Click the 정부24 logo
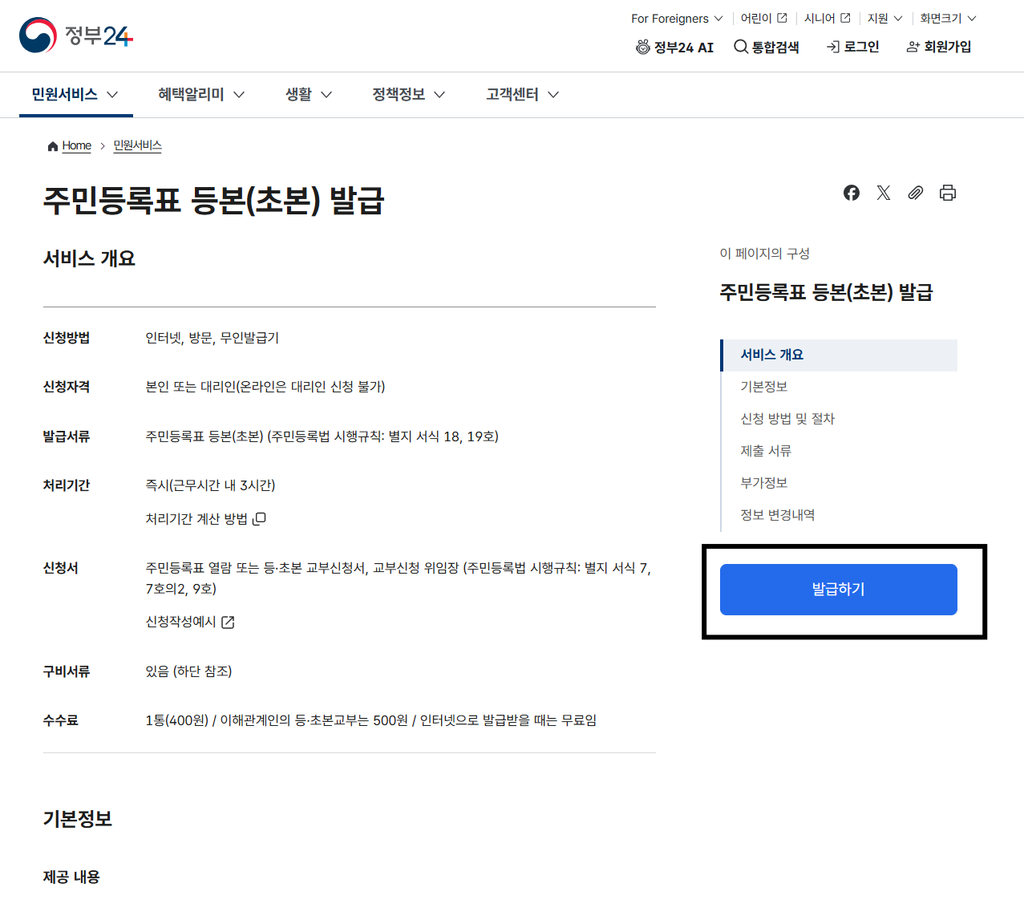This screenshot has height=901, width=1024. tap(76, 35)
